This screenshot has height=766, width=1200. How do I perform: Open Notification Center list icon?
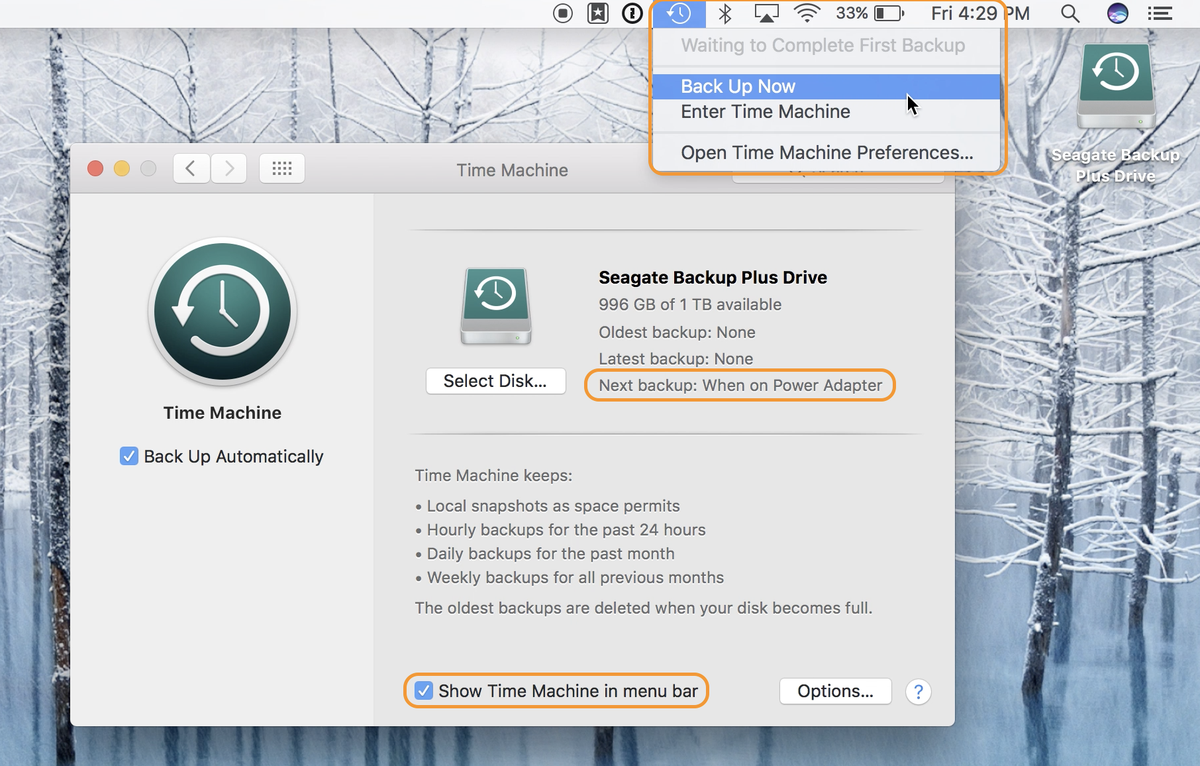pyautogui.click(x=1160, y=13)
